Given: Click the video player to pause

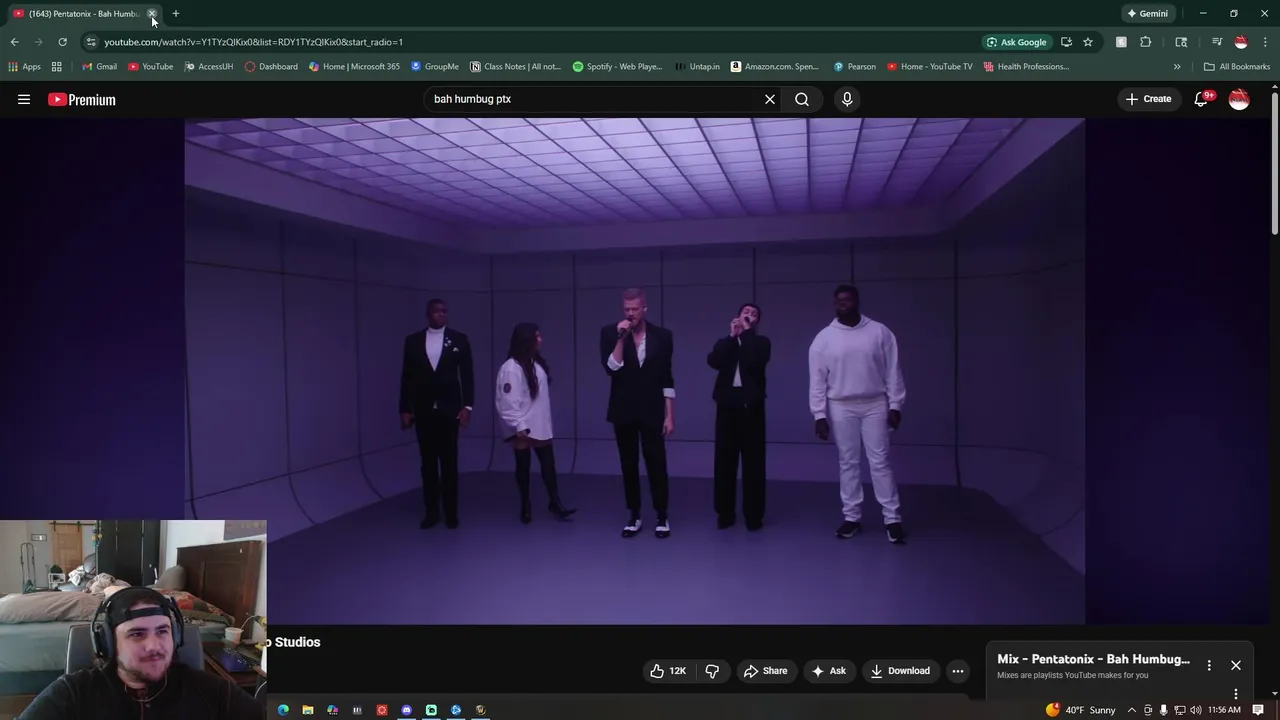Looking at the screenshot, I should (x=635, y=371).
